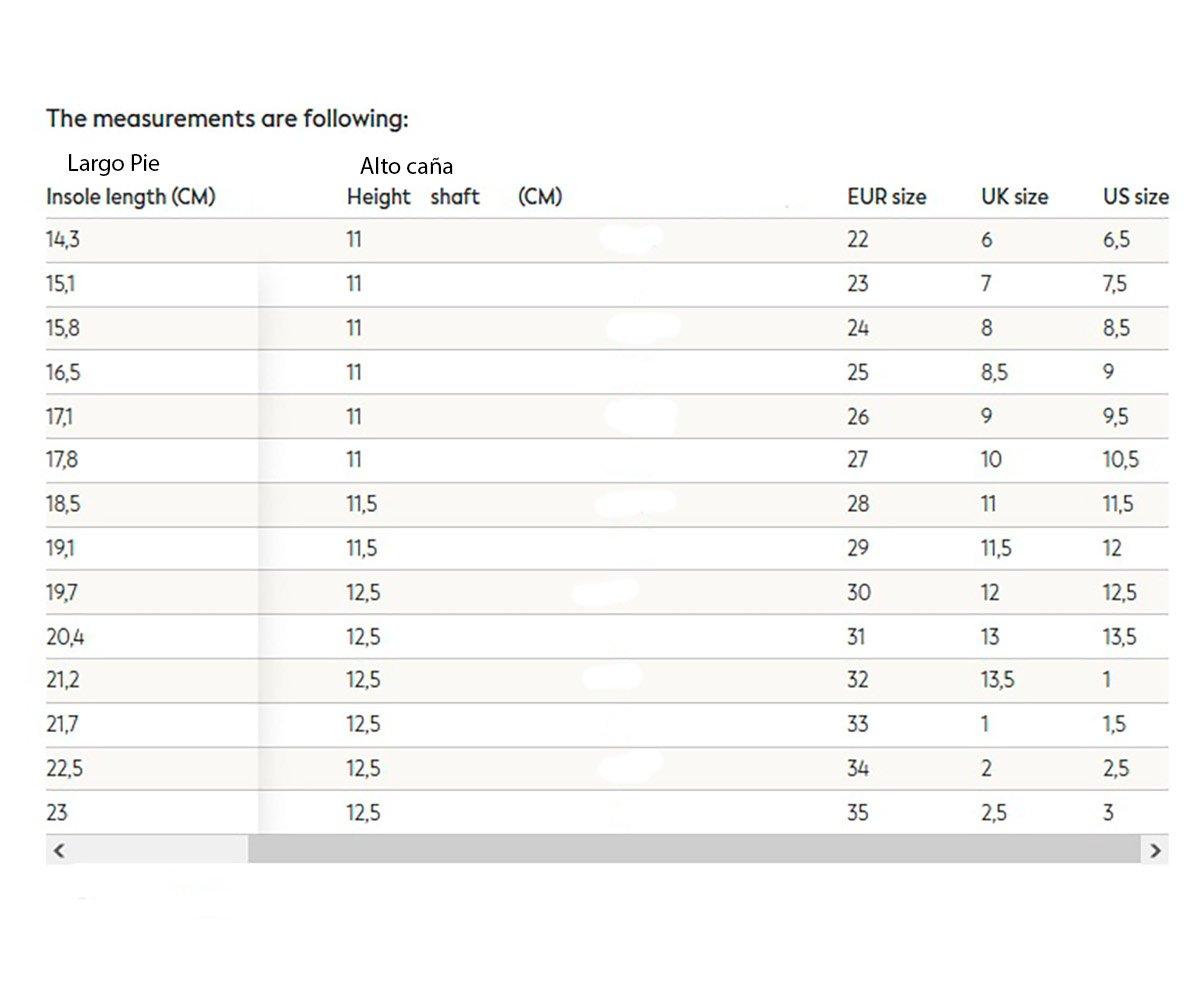1200x1000 pixels.
Task: Click the US size 10,5 cell
Action: tap(1121, 460)
